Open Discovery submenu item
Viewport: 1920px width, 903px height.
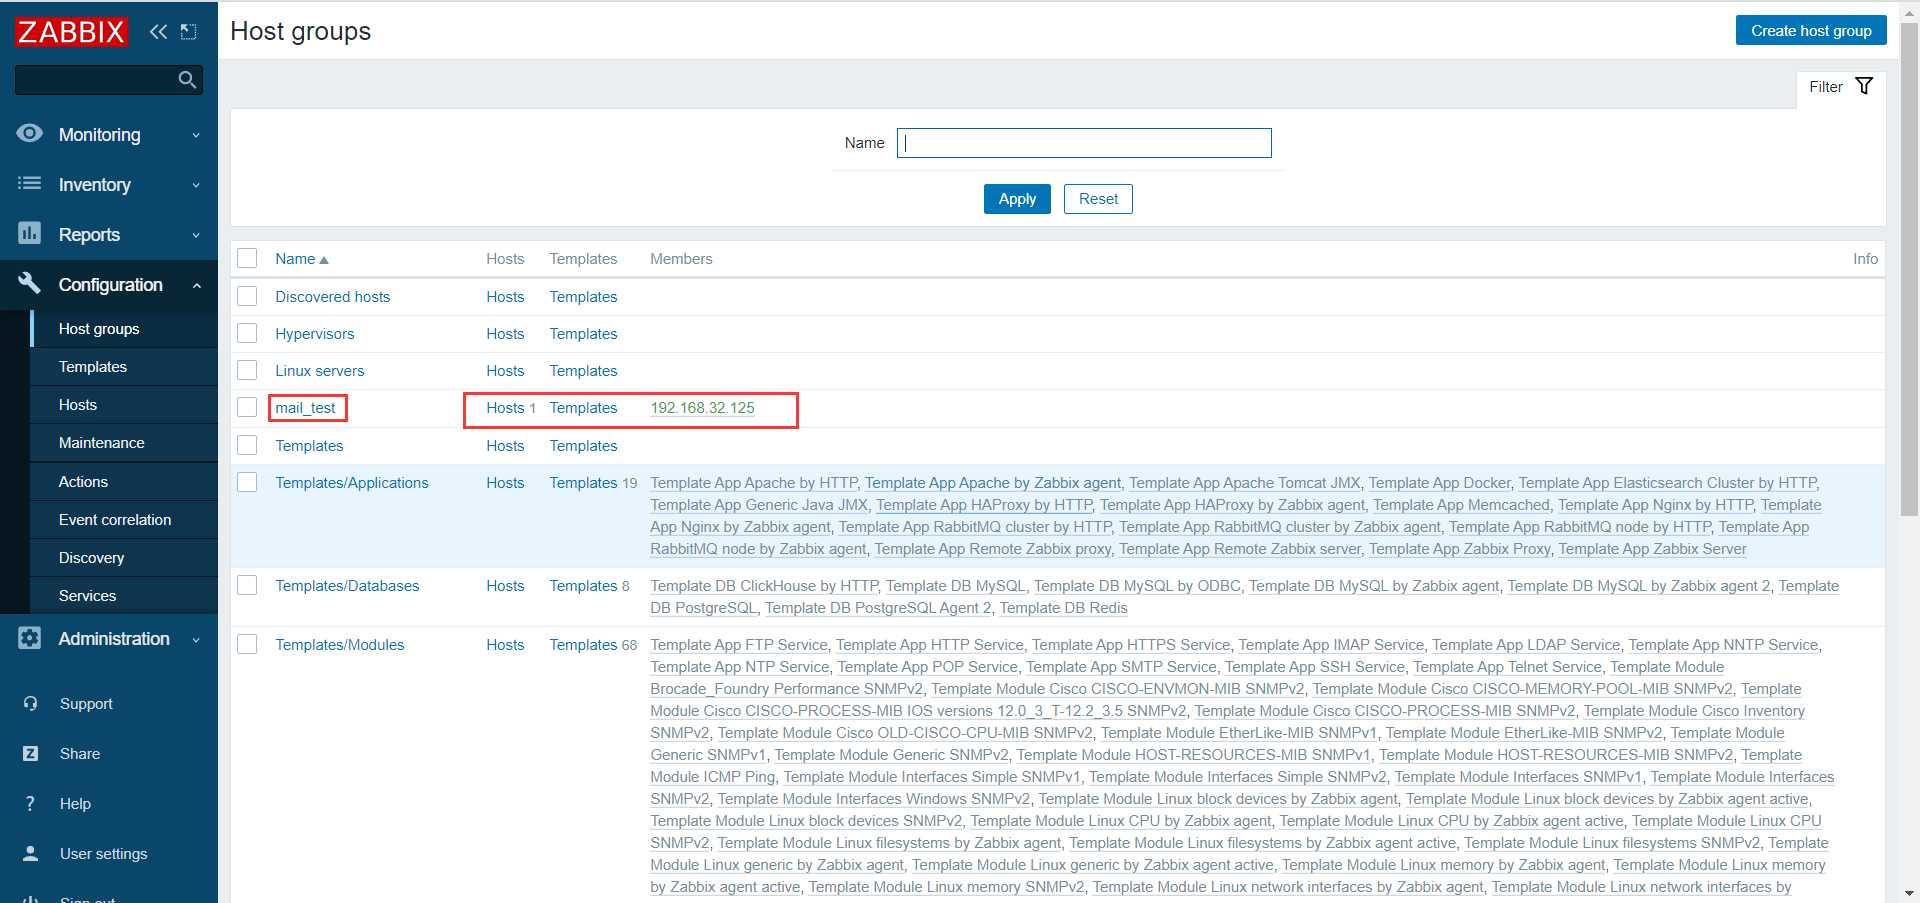tap(124, 558)
